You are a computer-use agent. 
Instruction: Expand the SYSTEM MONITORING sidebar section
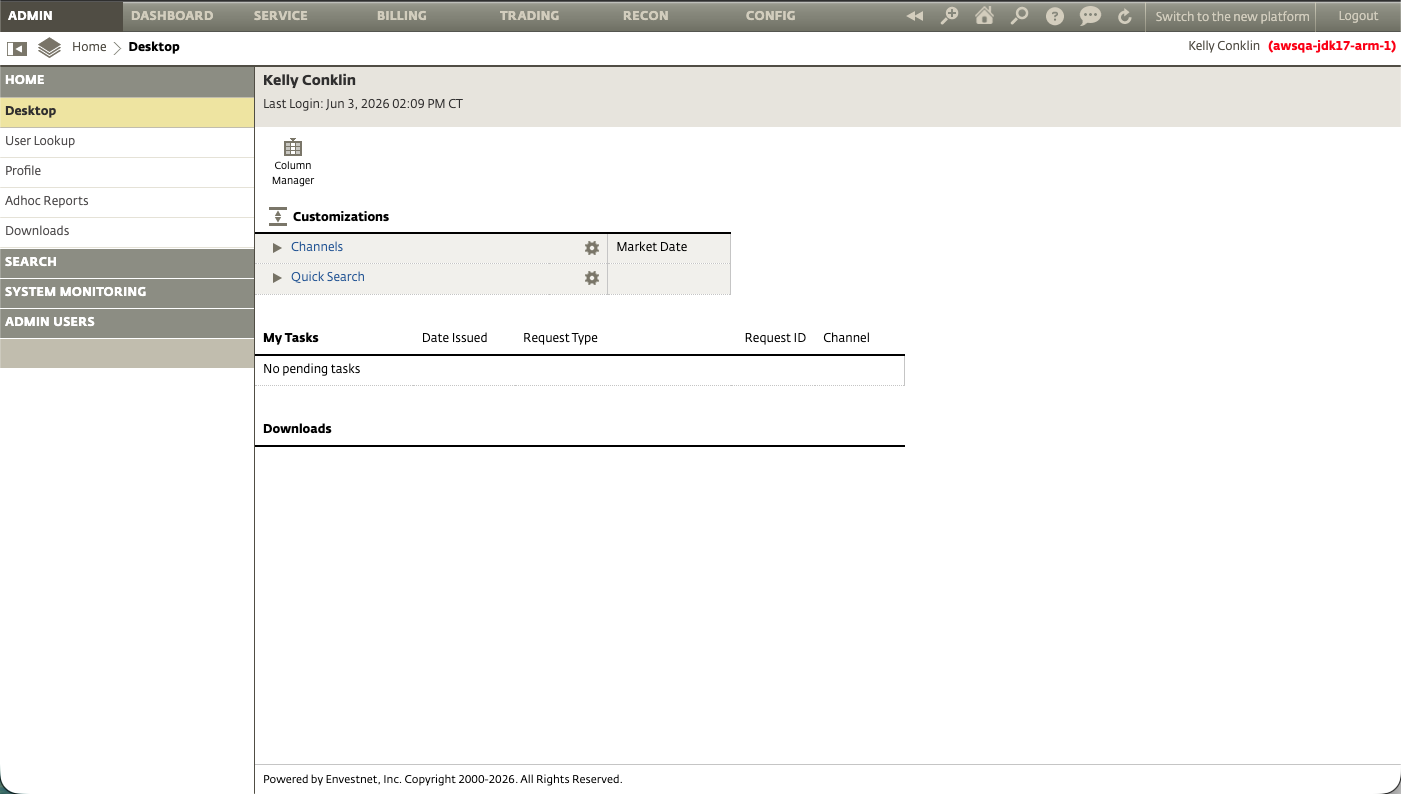(127, 292)
